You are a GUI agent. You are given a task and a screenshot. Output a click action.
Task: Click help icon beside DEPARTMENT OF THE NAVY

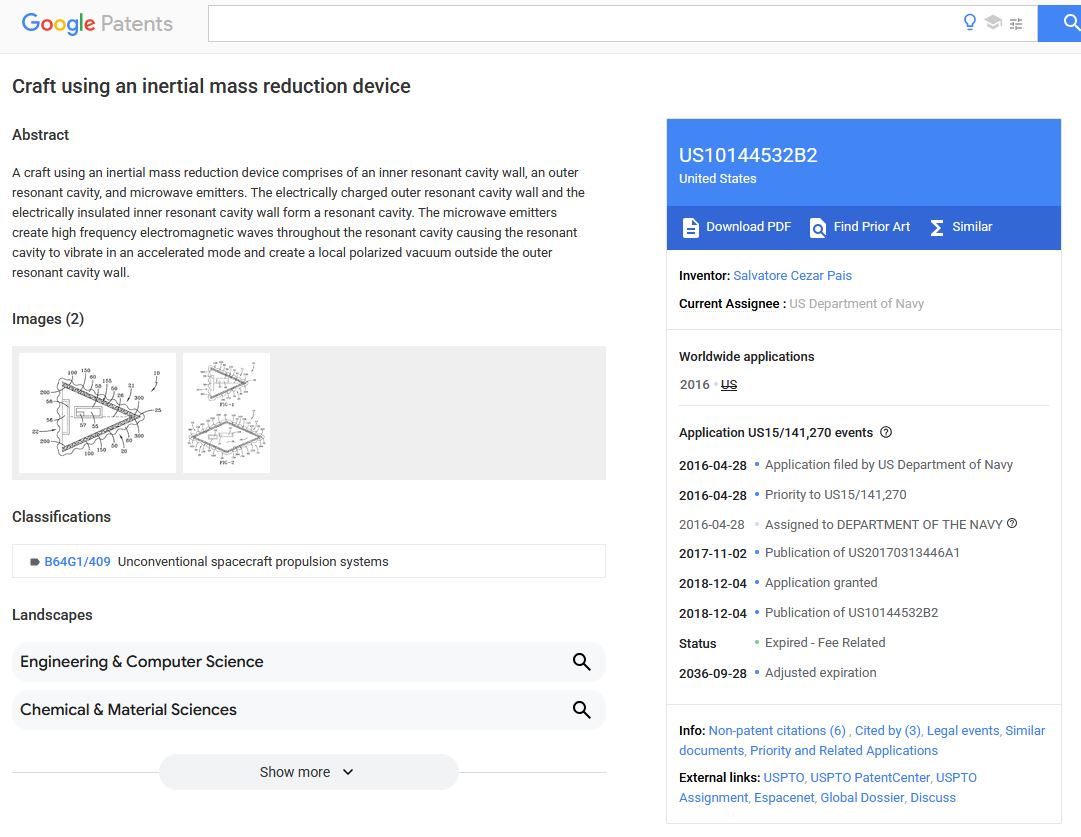(1011, 523)
